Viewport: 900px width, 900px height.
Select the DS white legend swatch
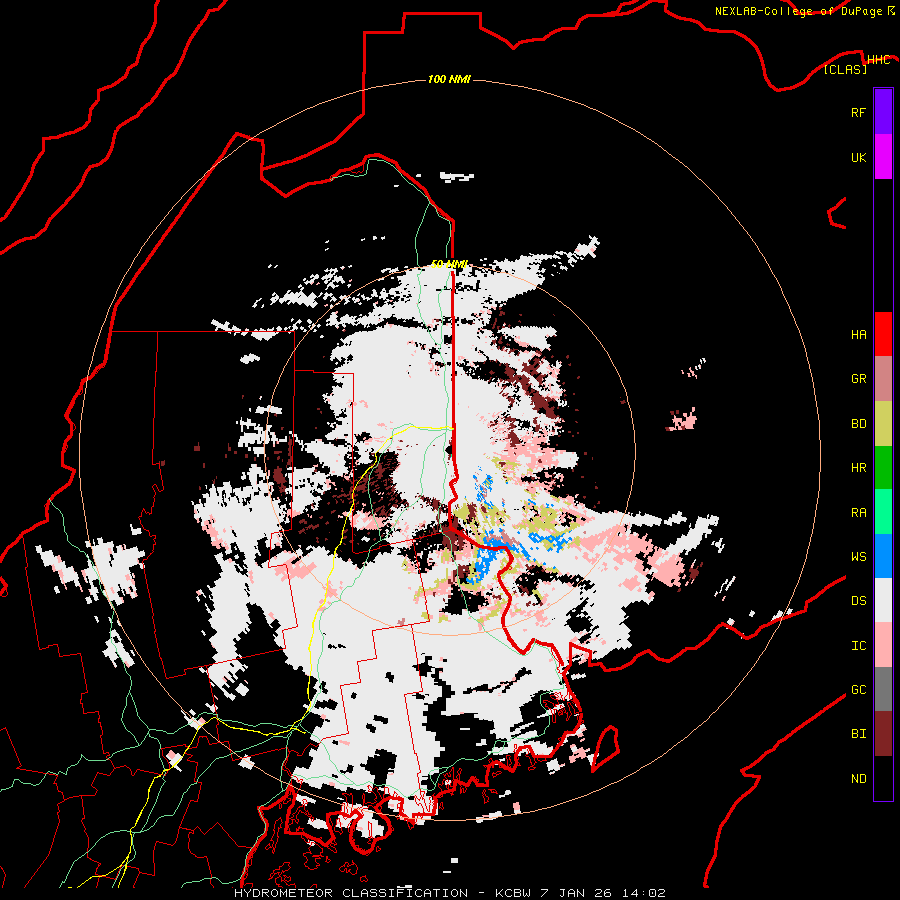pyautogui.click(x=883, y=600)
